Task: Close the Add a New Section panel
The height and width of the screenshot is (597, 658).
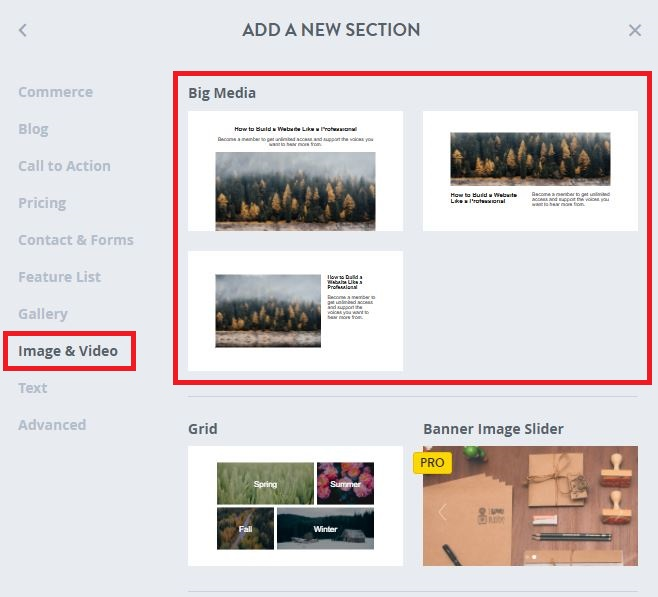Action: click(x=634, y=30)
